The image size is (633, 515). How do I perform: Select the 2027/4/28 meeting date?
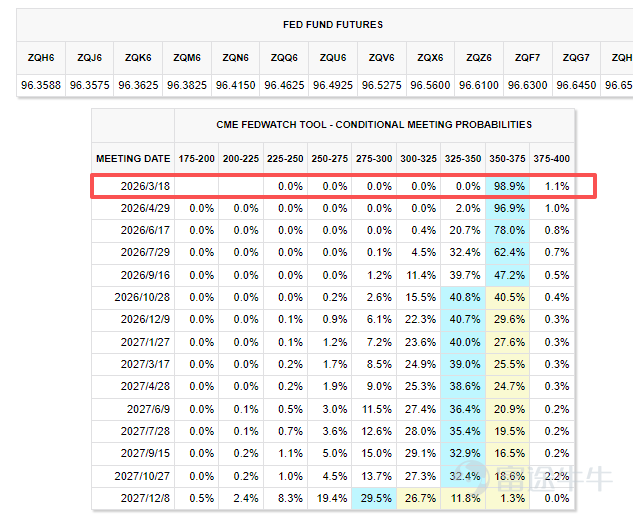pyautogui.click(x=145, y=386)
